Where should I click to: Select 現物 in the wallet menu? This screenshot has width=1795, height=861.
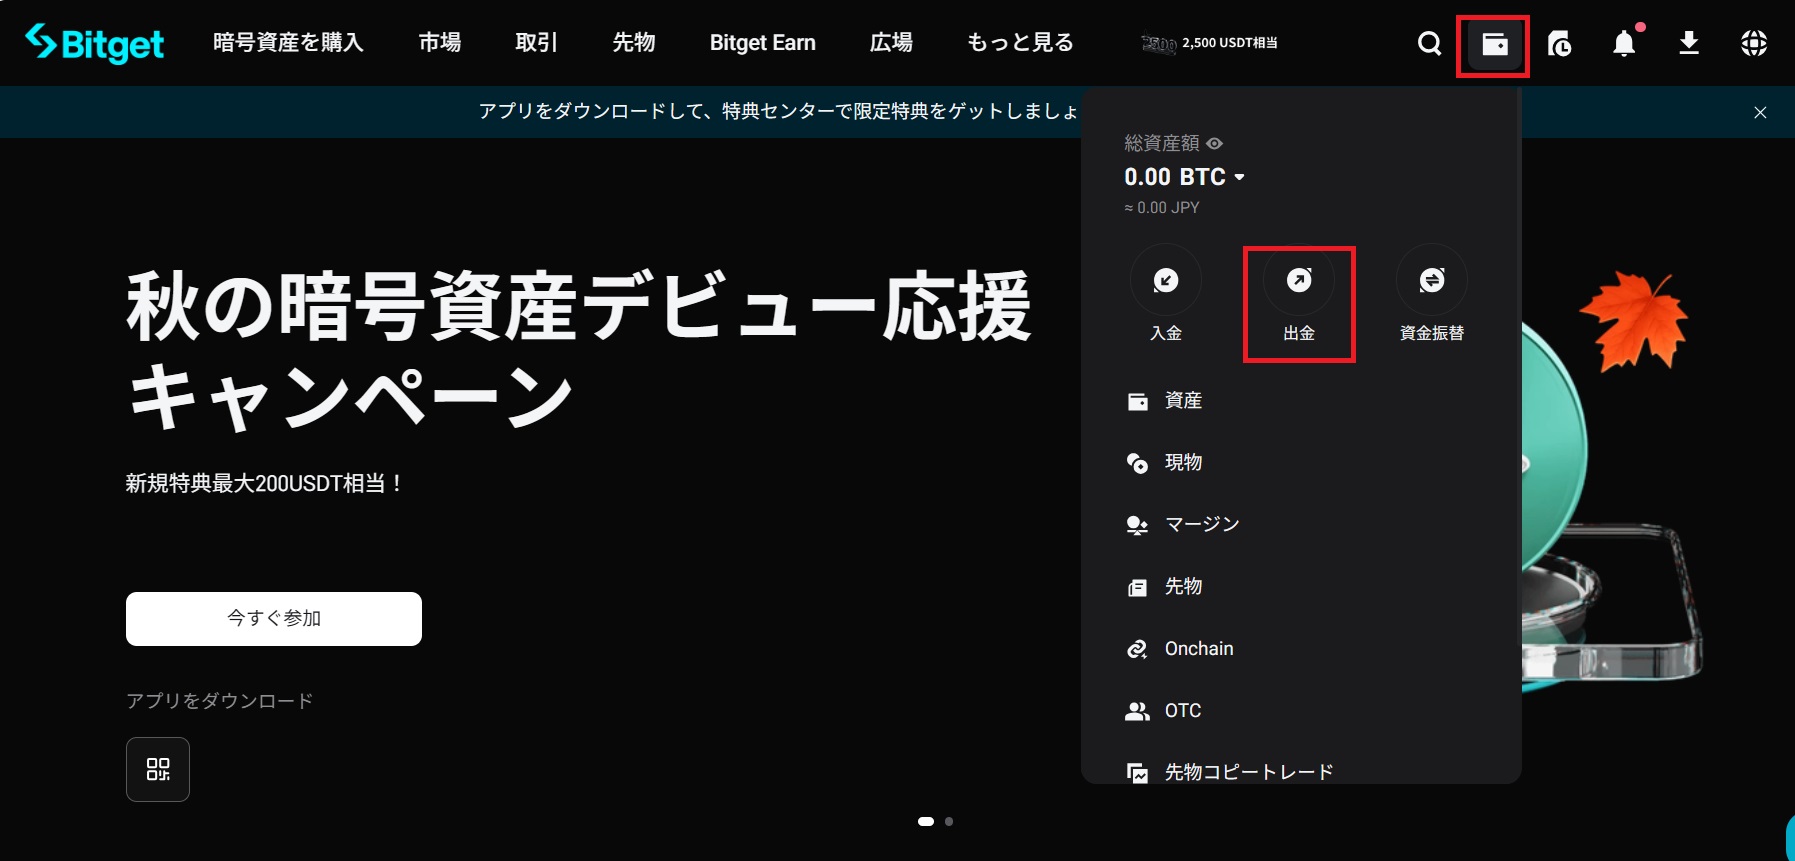coord(1183,463)
